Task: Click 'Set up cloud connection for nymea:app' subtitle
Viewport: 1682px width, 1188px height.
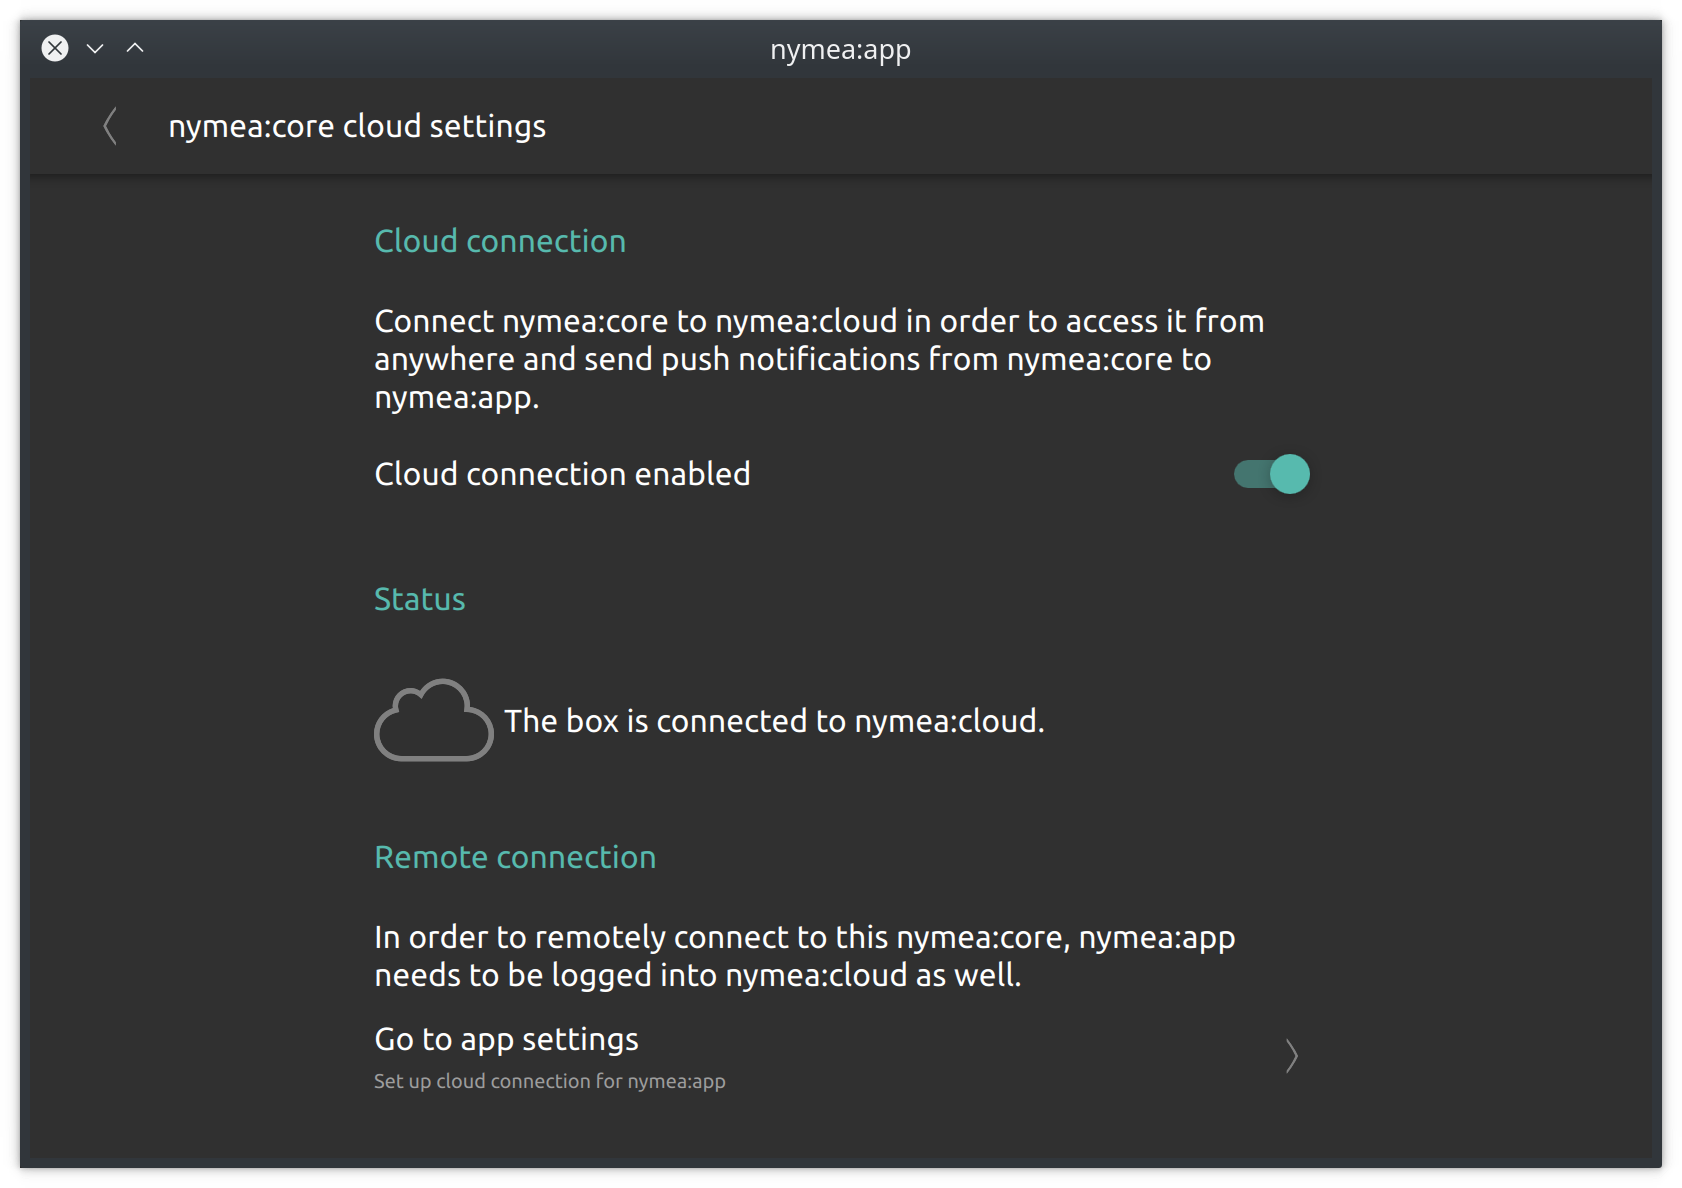Action: [550, 1081]
